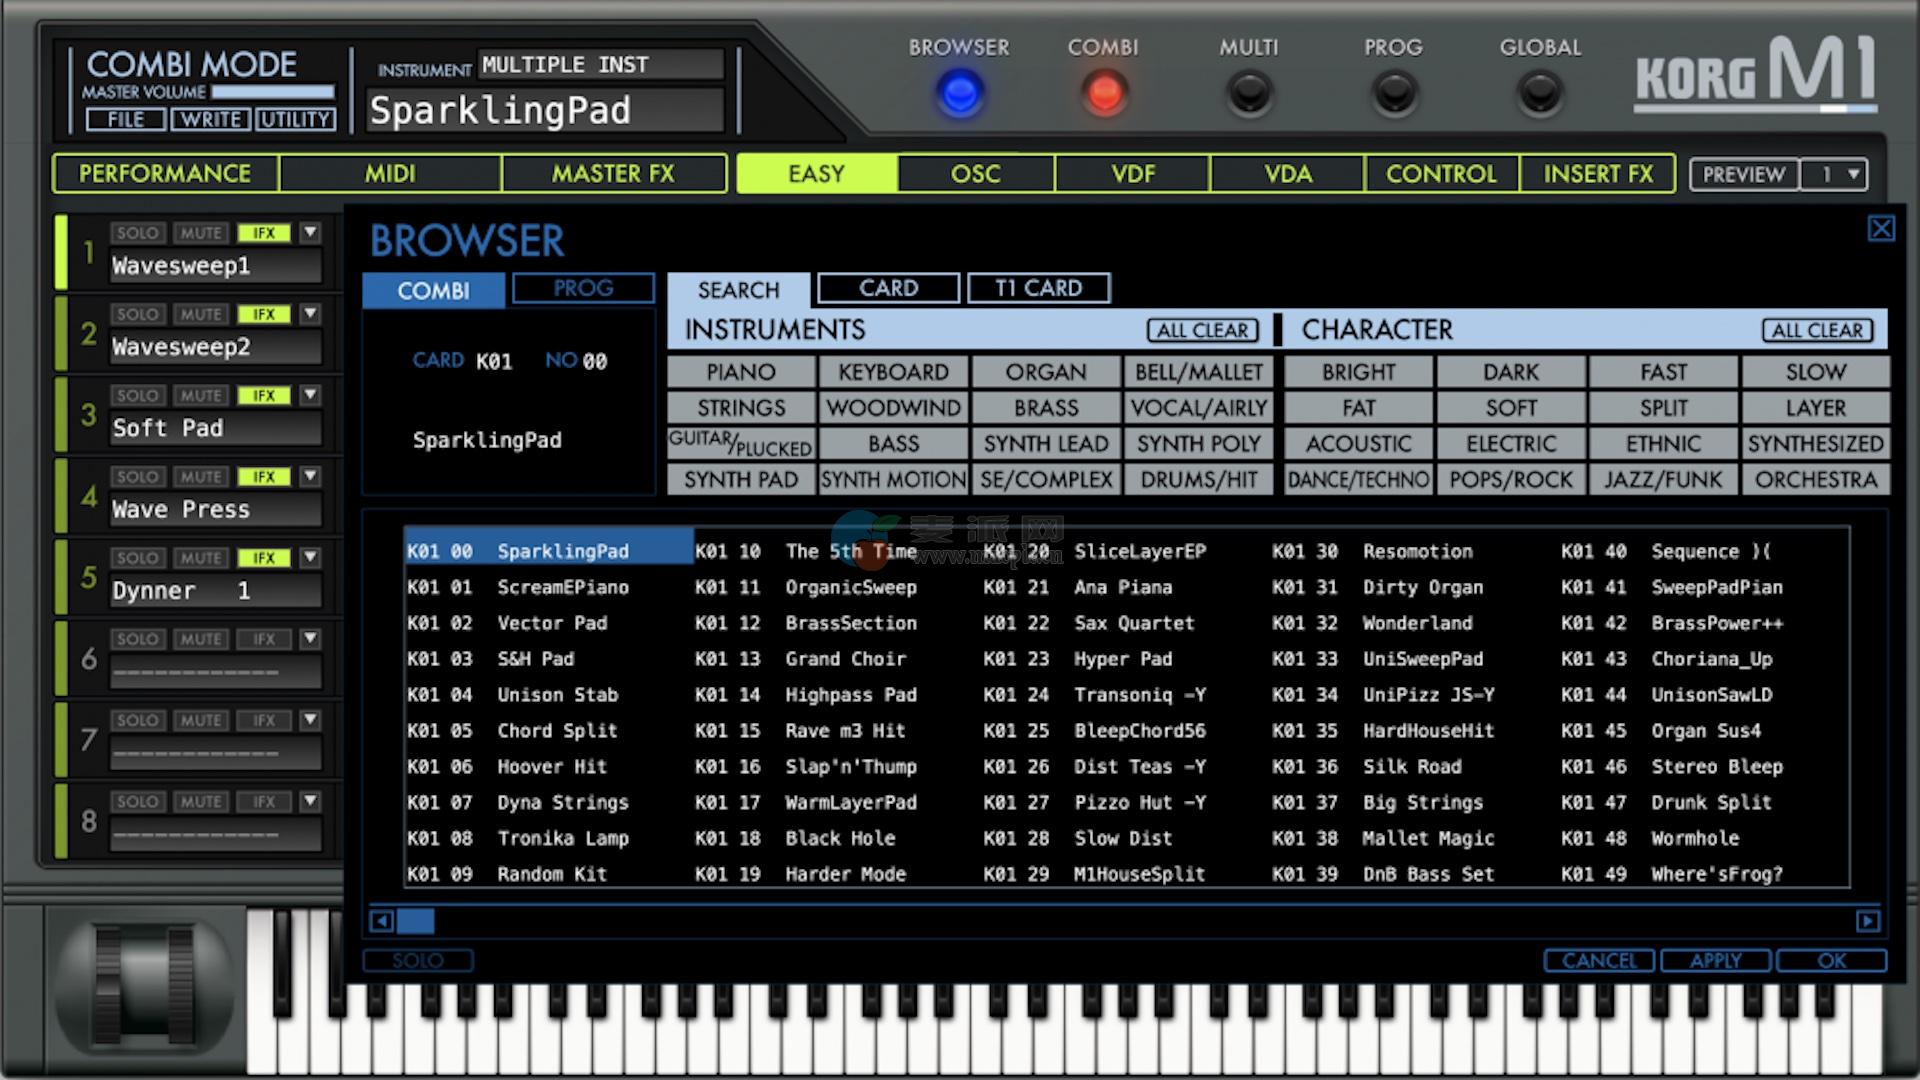Toggle IFX on timbre 5 Dynner

(264, 558)
